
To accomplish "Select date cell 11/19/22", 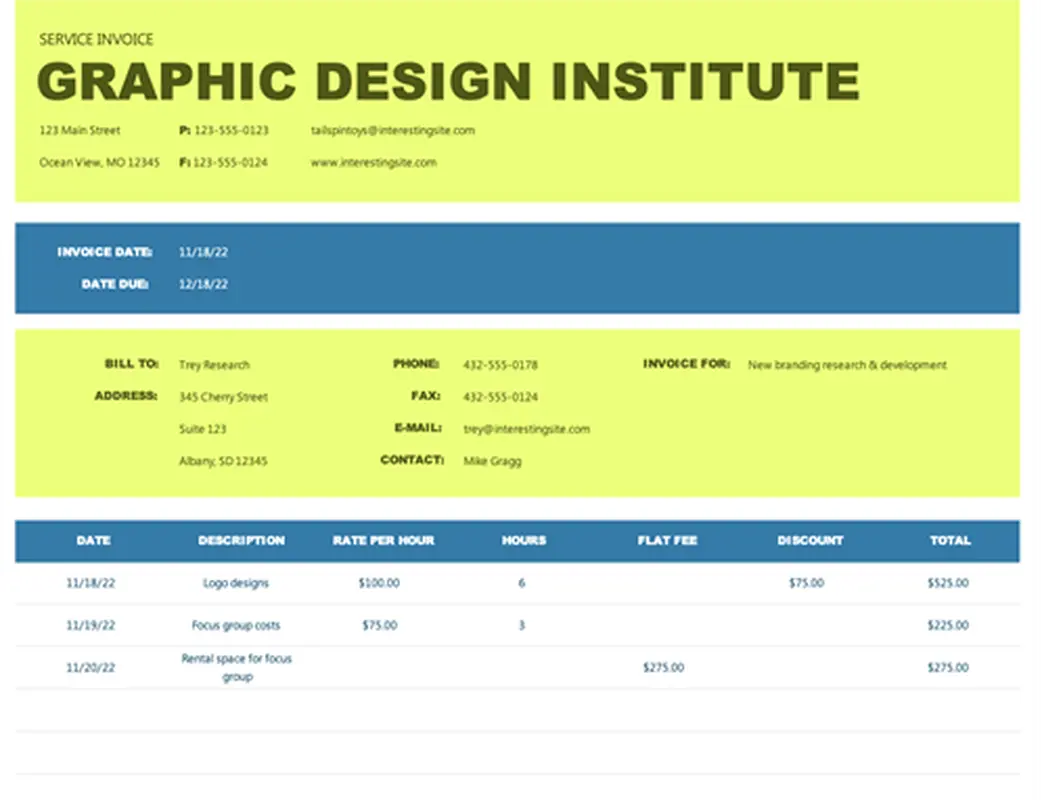I will tap(90, 625).
